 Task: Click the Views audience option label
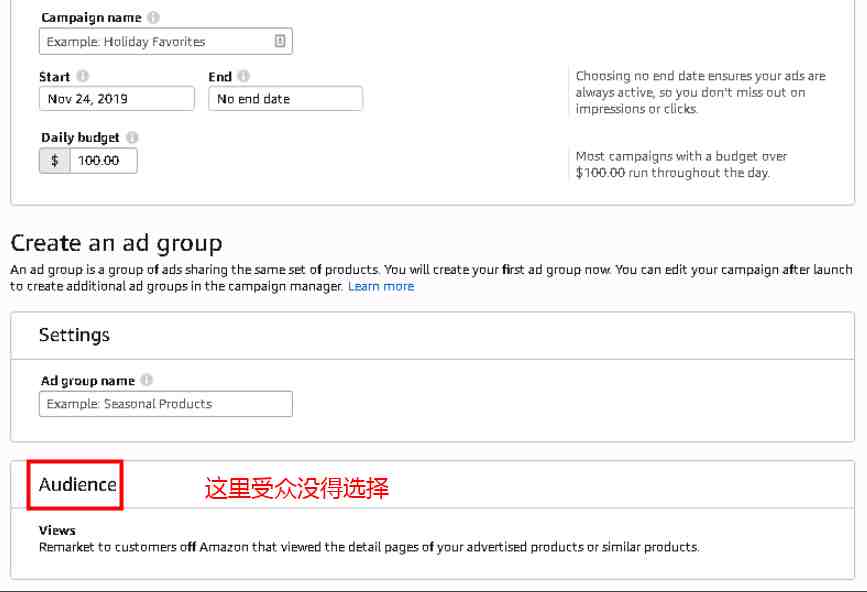[57, 530]
